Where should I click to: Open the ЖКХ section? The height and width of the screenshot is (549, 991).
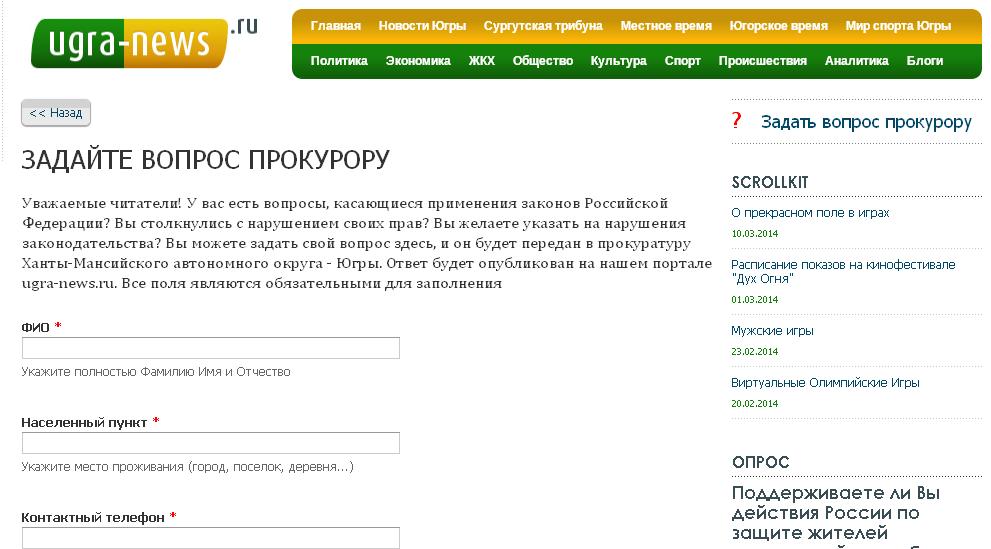tap(481, 61)
